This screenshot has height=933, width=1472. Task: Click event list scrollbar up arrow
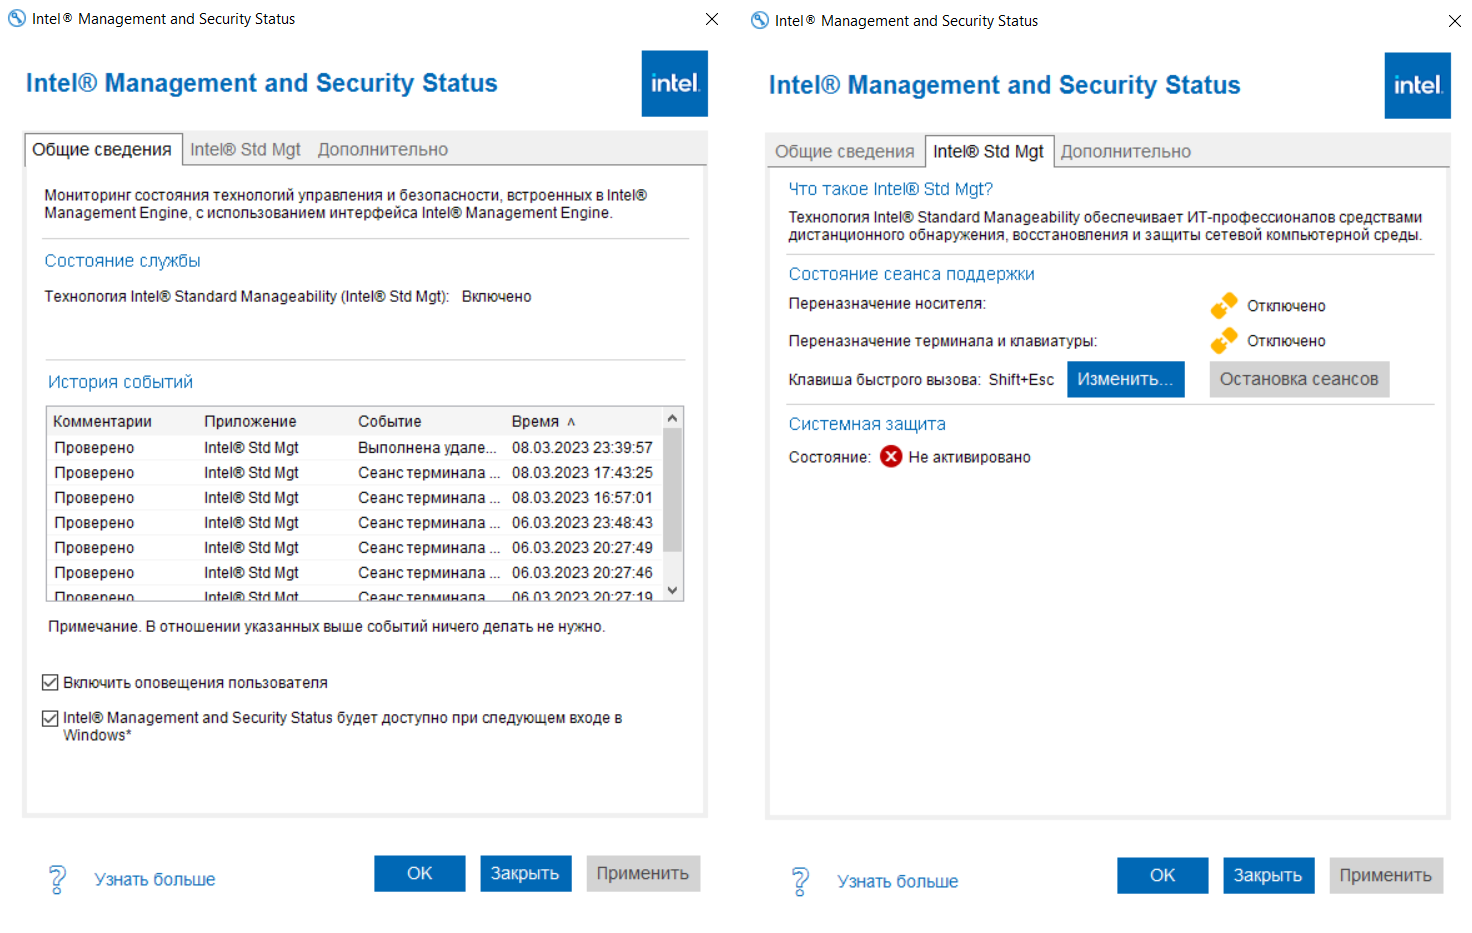tap(672, 418)
